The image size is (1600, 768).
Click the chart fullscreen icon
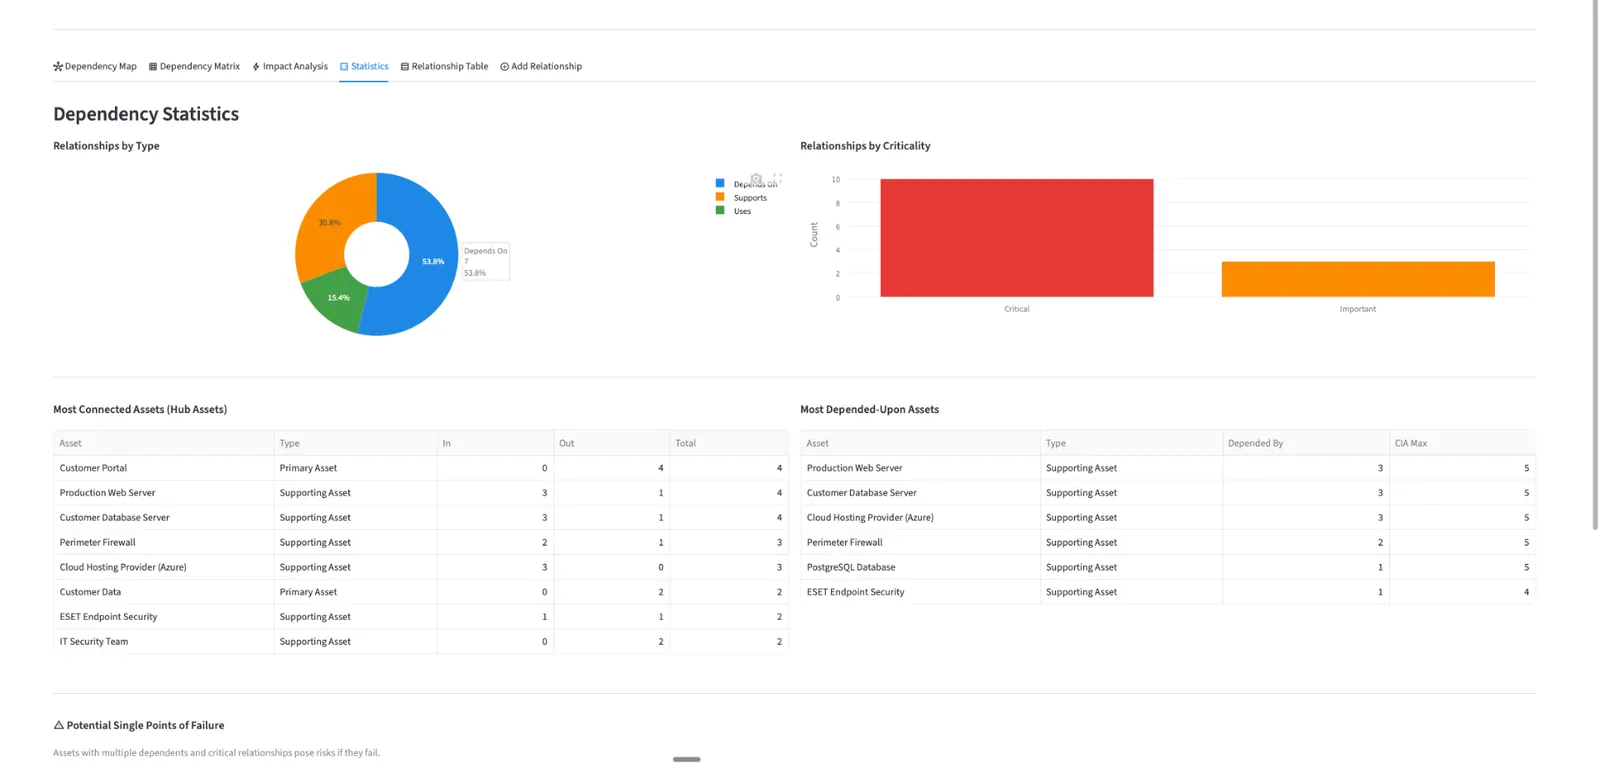tap(777, 179)
